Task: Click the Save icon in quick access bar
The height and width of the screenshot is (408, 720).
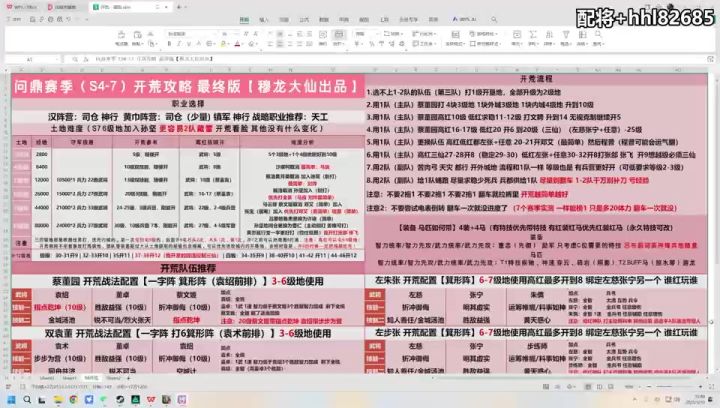Action: [32, 19]
